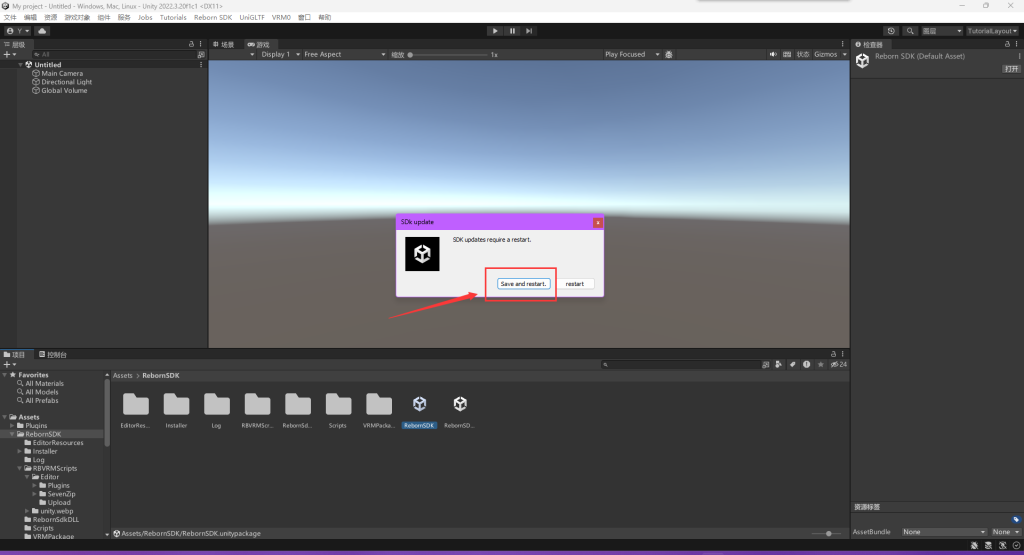Toggle Mute Audio in the Game view
The height and width of the screenshot is (555, 1024).
coord(773,54)
